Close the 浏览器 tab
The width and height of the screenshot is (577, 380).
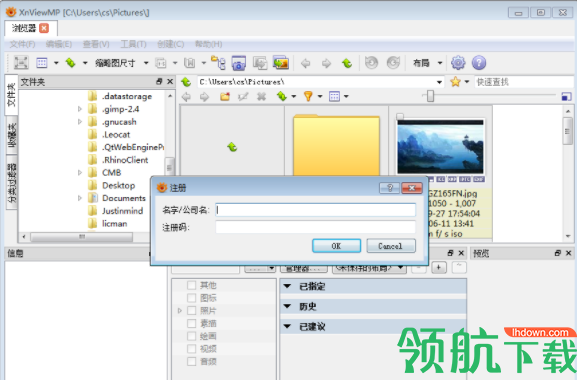(x=44, y=28)
